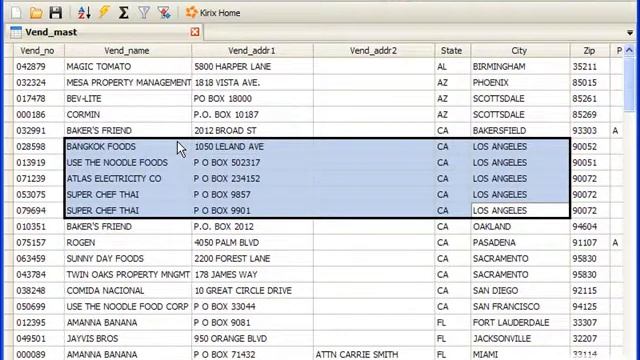Open a file with the folder icon
The height and width of the screenshot is (360, 640).
click(36, 13)
